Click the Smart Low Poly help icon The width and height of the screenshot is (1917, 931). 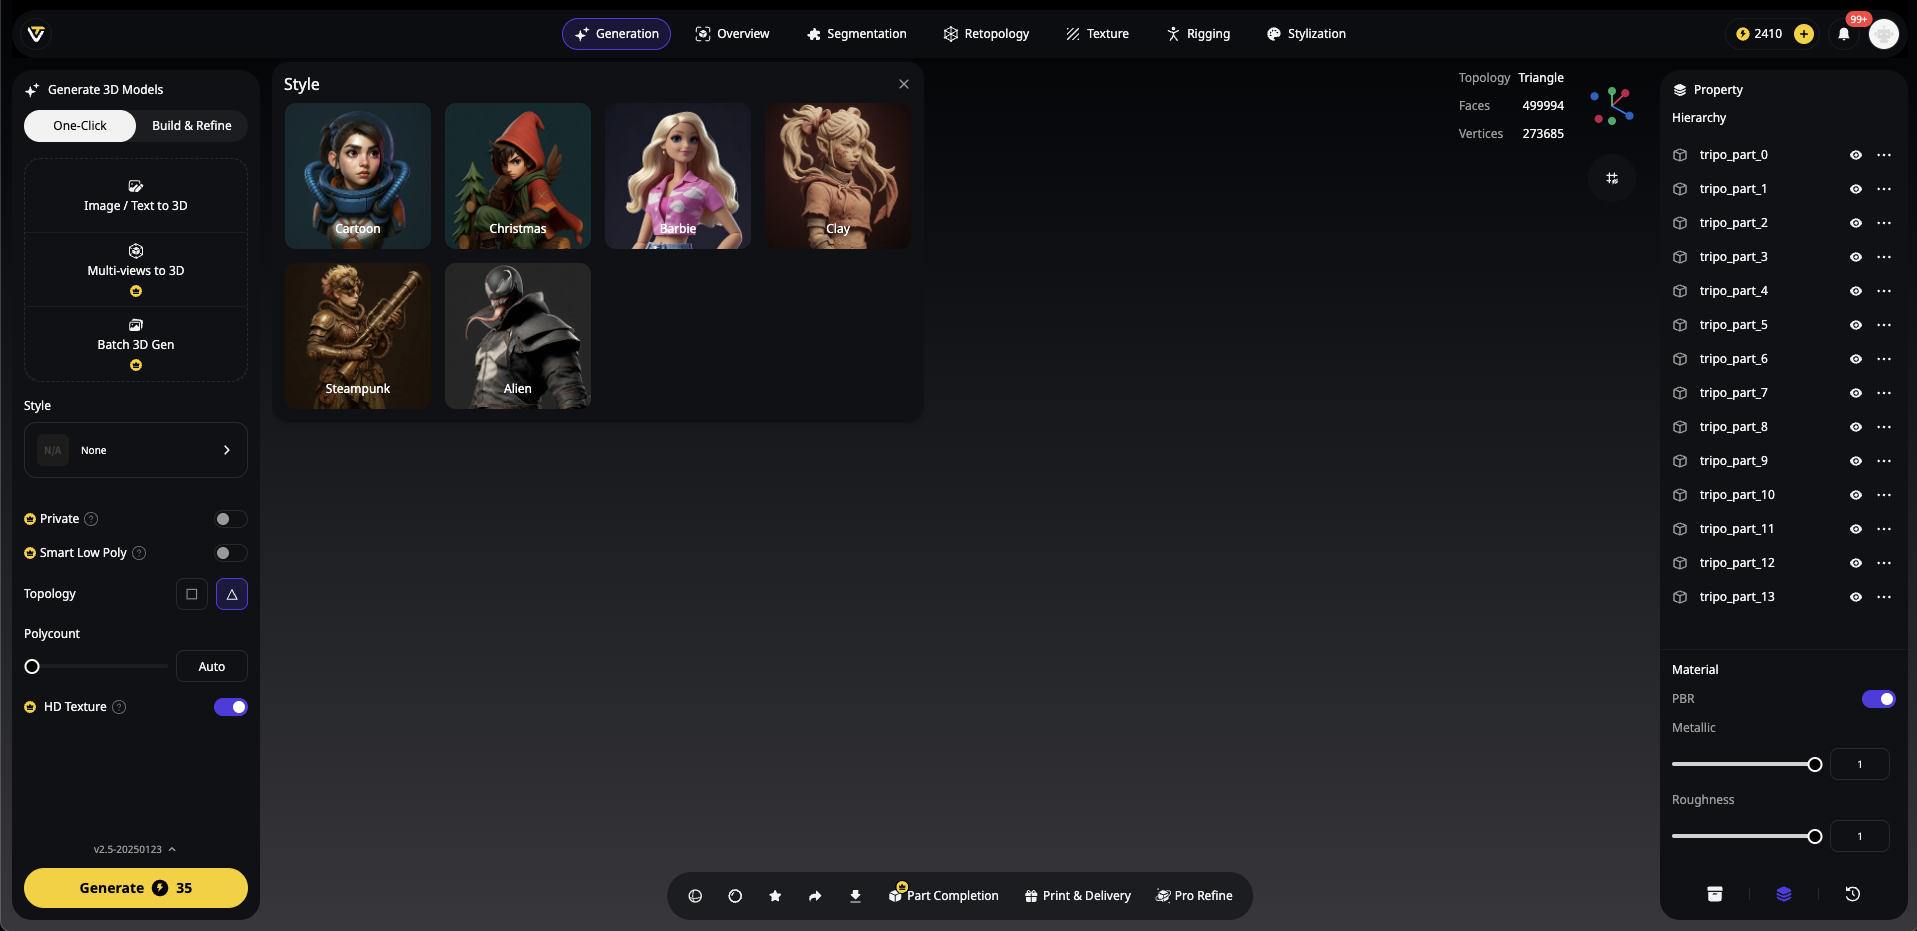click(139, 553)
